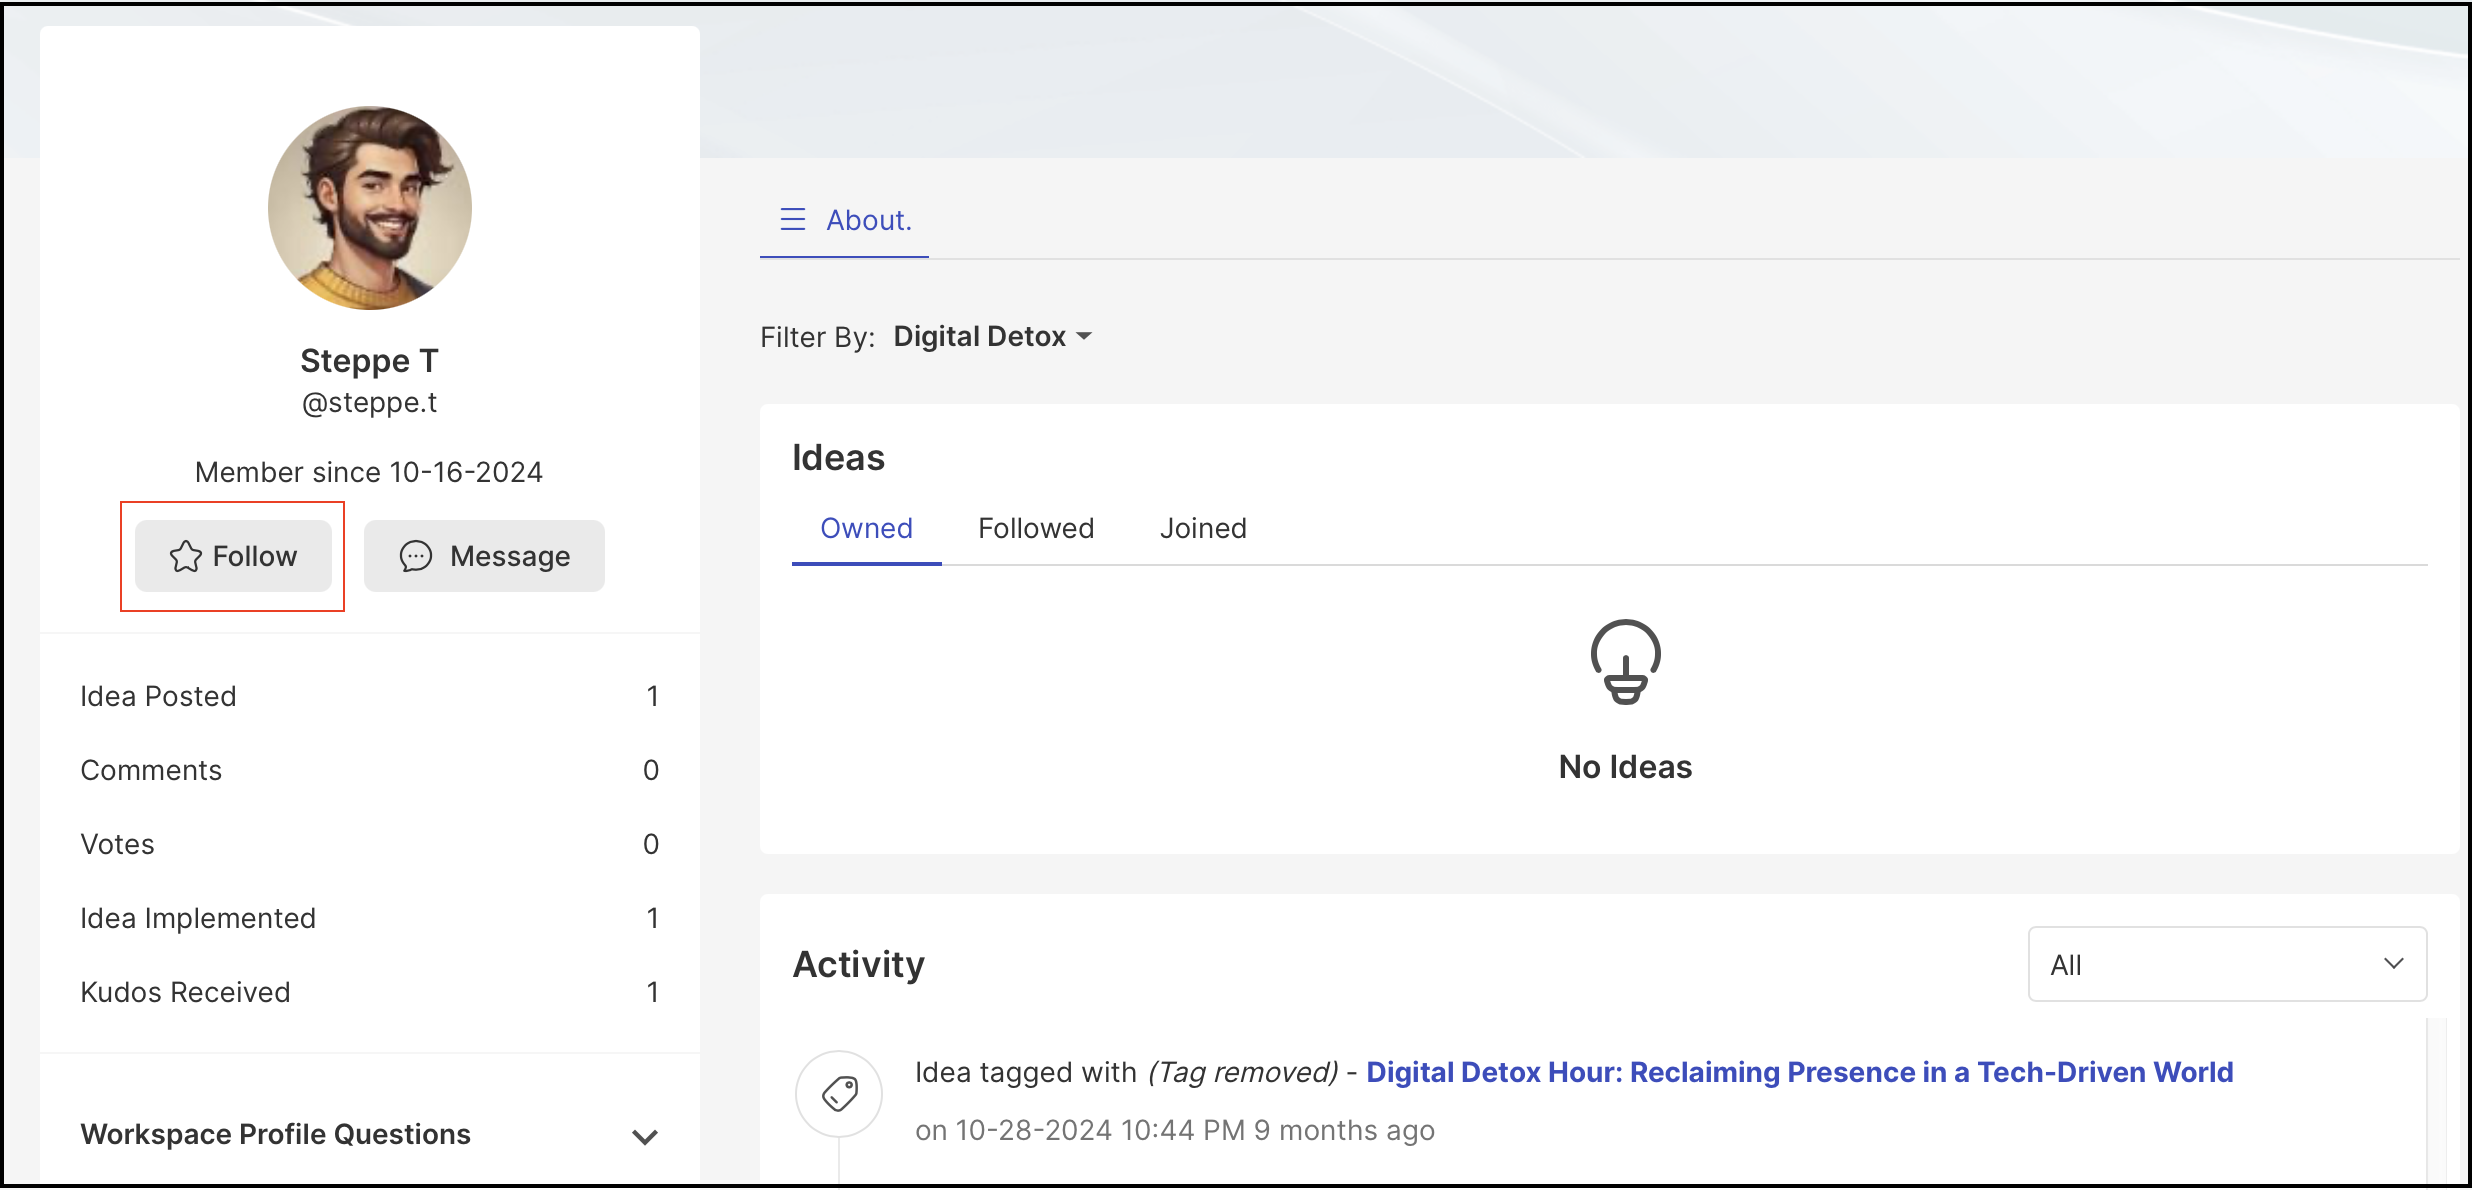Click the Kudos Received stat row

tap(370, 992)
